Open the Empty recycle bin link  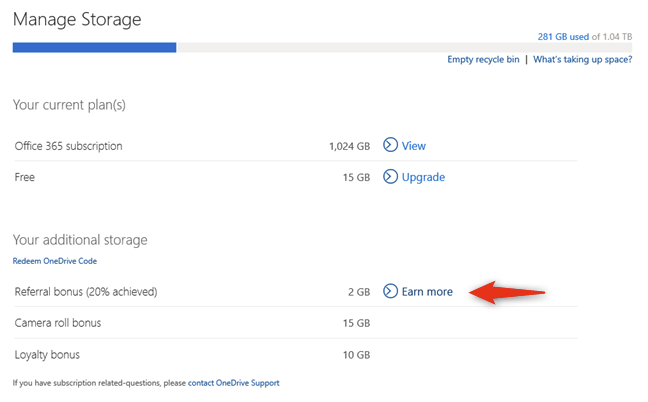[483, 59]
